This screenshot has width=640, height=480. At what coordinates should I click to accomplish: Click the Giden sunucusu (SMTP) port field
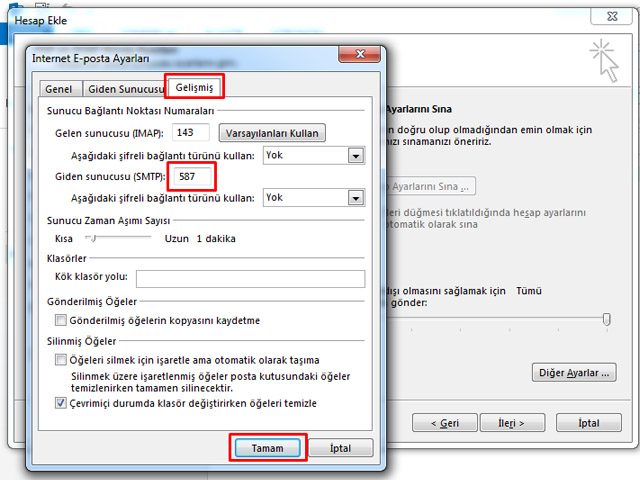click(193, 177)
